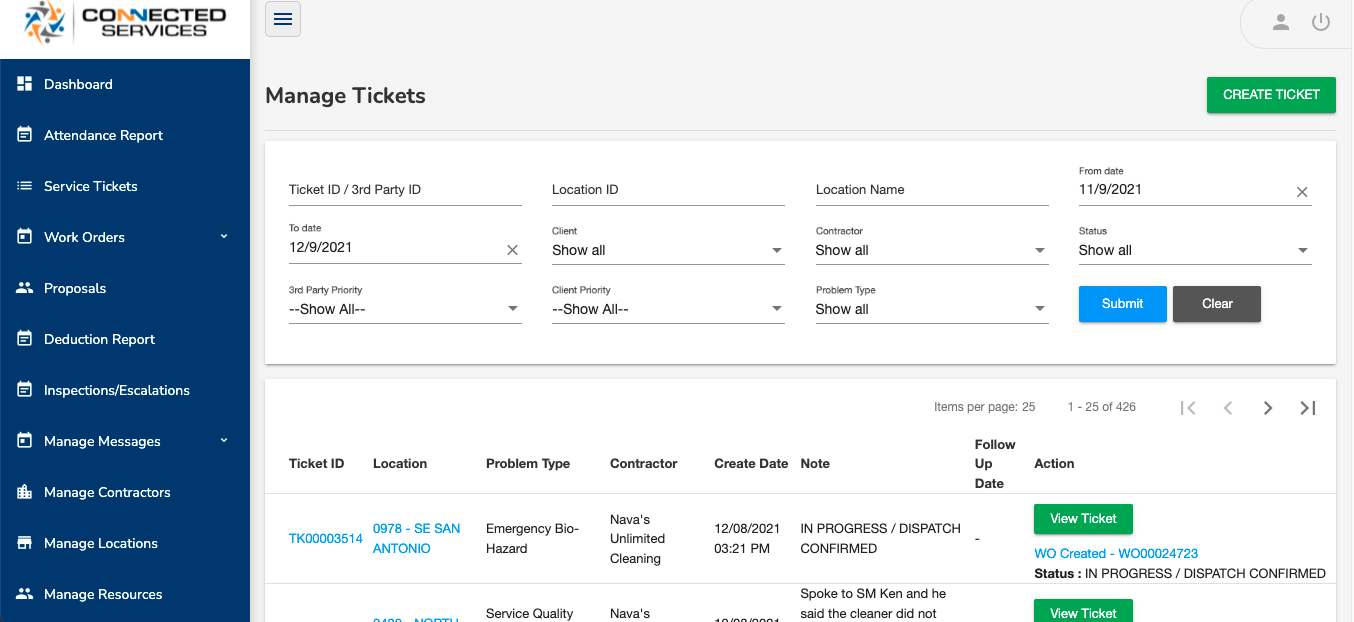Click the Manage Contractors briefcase icon
Screen dimensions: 1354x622
[x=24, y=492]
